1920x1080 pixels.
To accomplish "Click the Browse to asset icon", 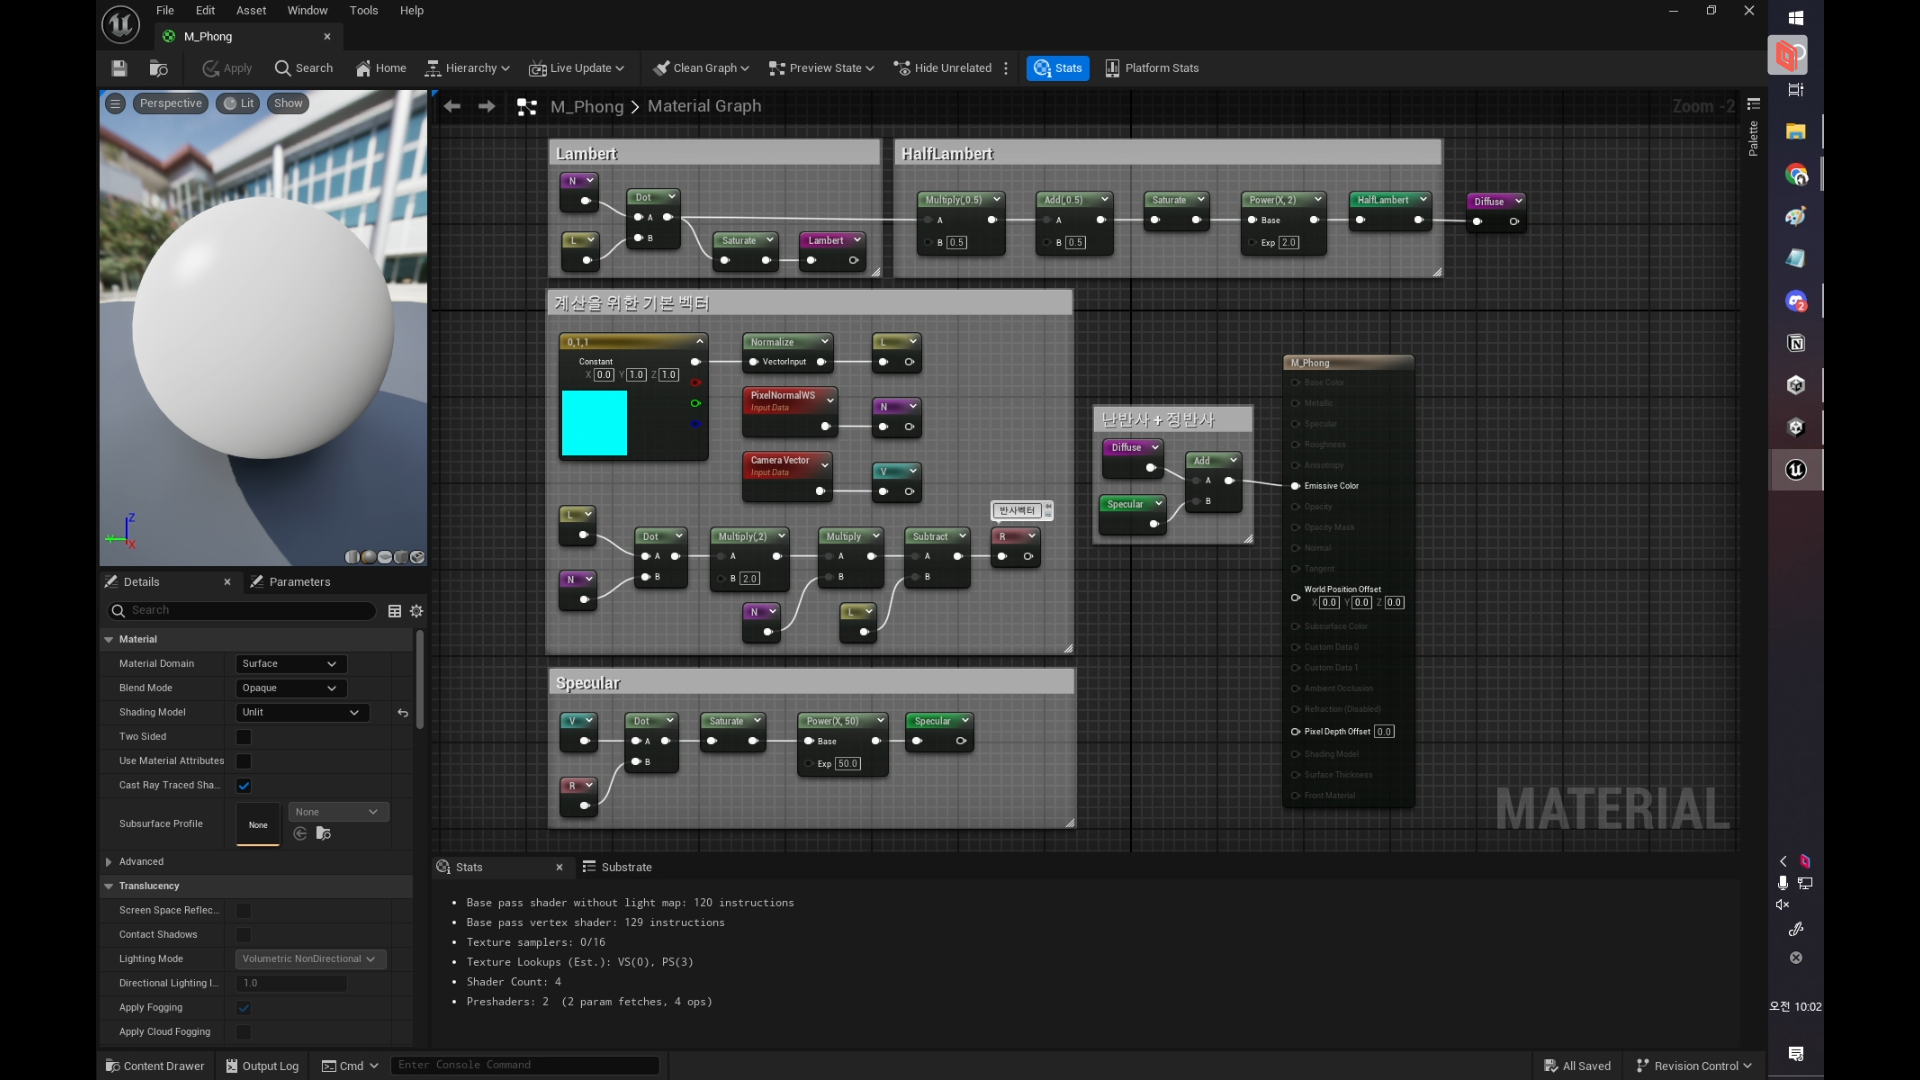I will tap(158, 68).
